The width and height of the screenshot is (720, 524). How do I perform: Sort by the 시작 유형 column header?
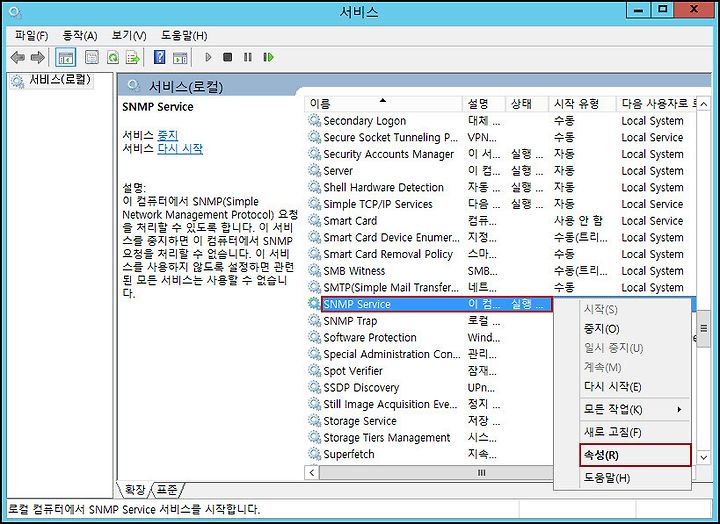tap(582, 104)
